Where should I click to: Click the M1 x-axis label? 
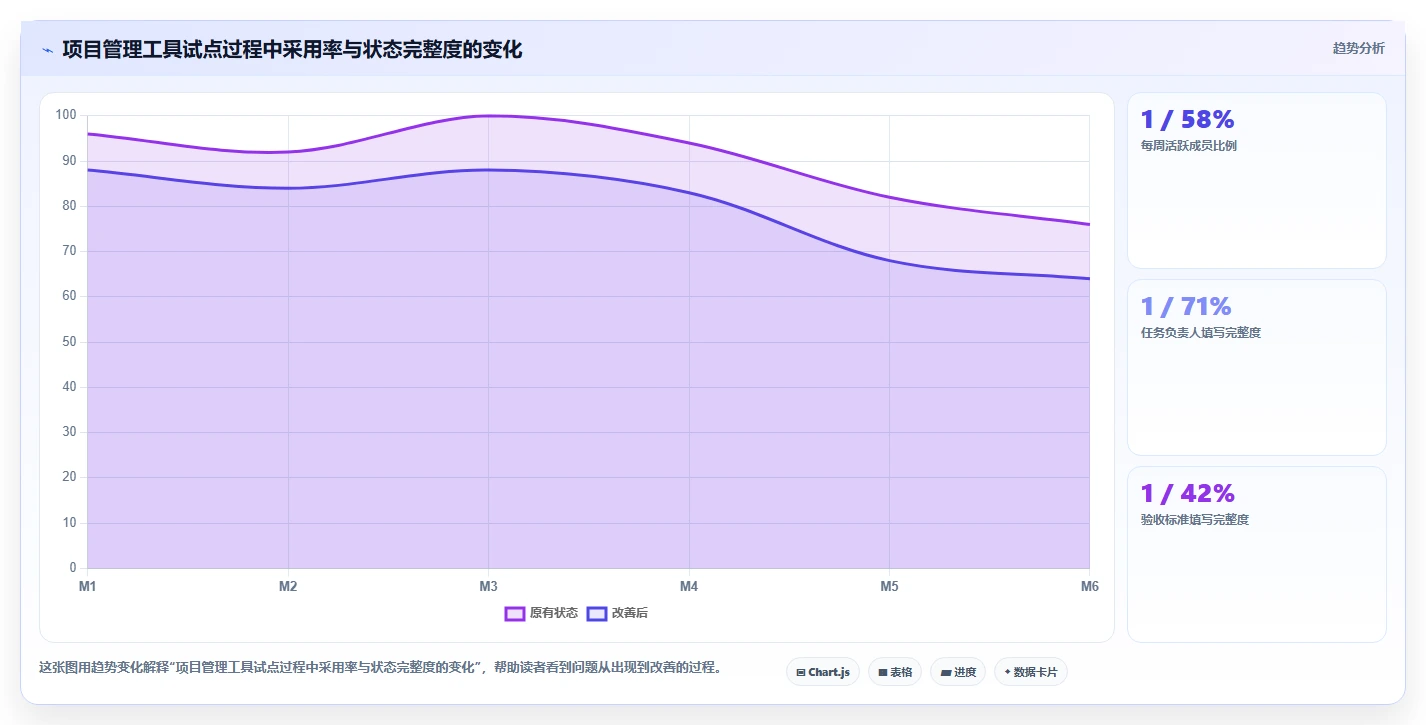88,586
